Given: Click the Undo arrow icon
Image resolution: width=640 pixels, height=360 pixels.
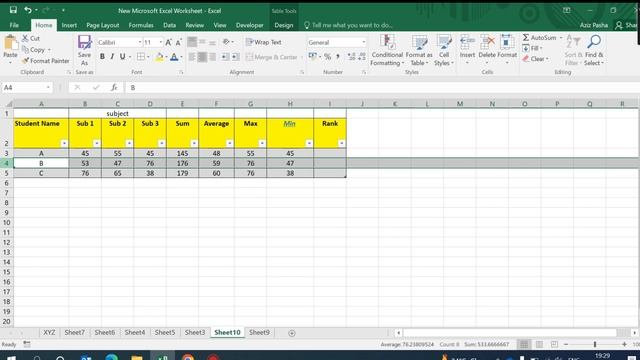Looking at the screenshot, I should 28,10.
